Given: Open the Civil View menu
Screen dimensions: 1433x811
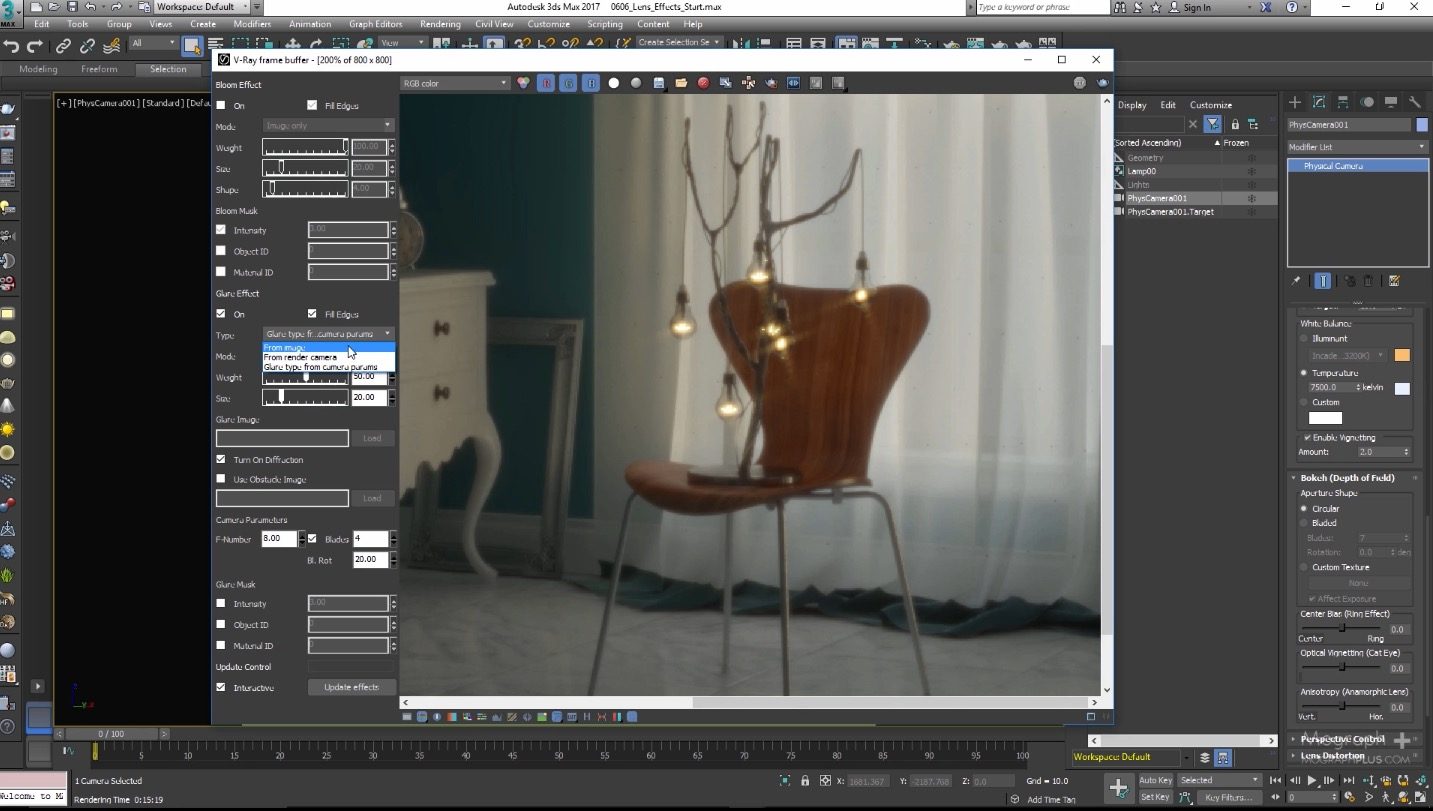Looking at the screenshot, I should pyautogui.click(x=494, y=24).
